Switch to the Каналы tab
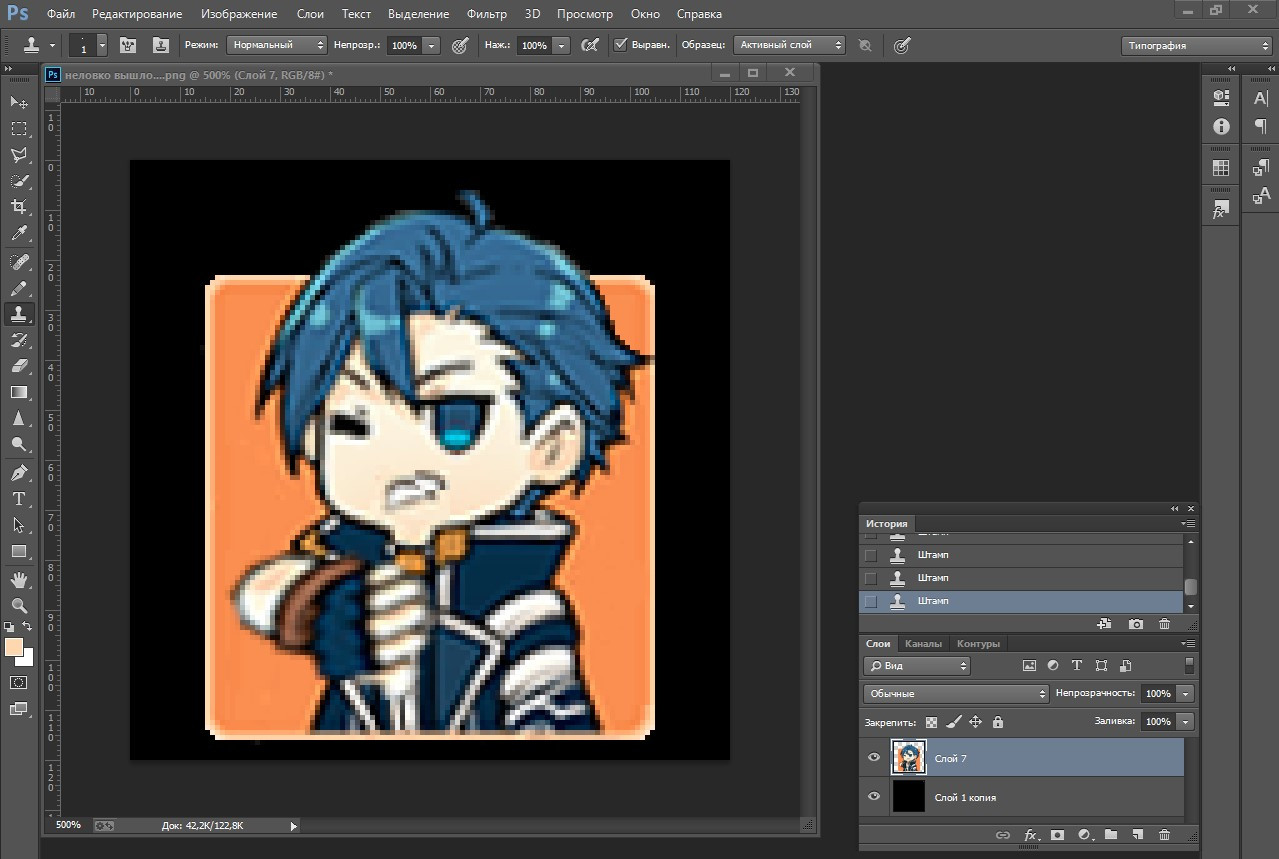This screenshot has height=859, width=1279. tap(923, 644)
